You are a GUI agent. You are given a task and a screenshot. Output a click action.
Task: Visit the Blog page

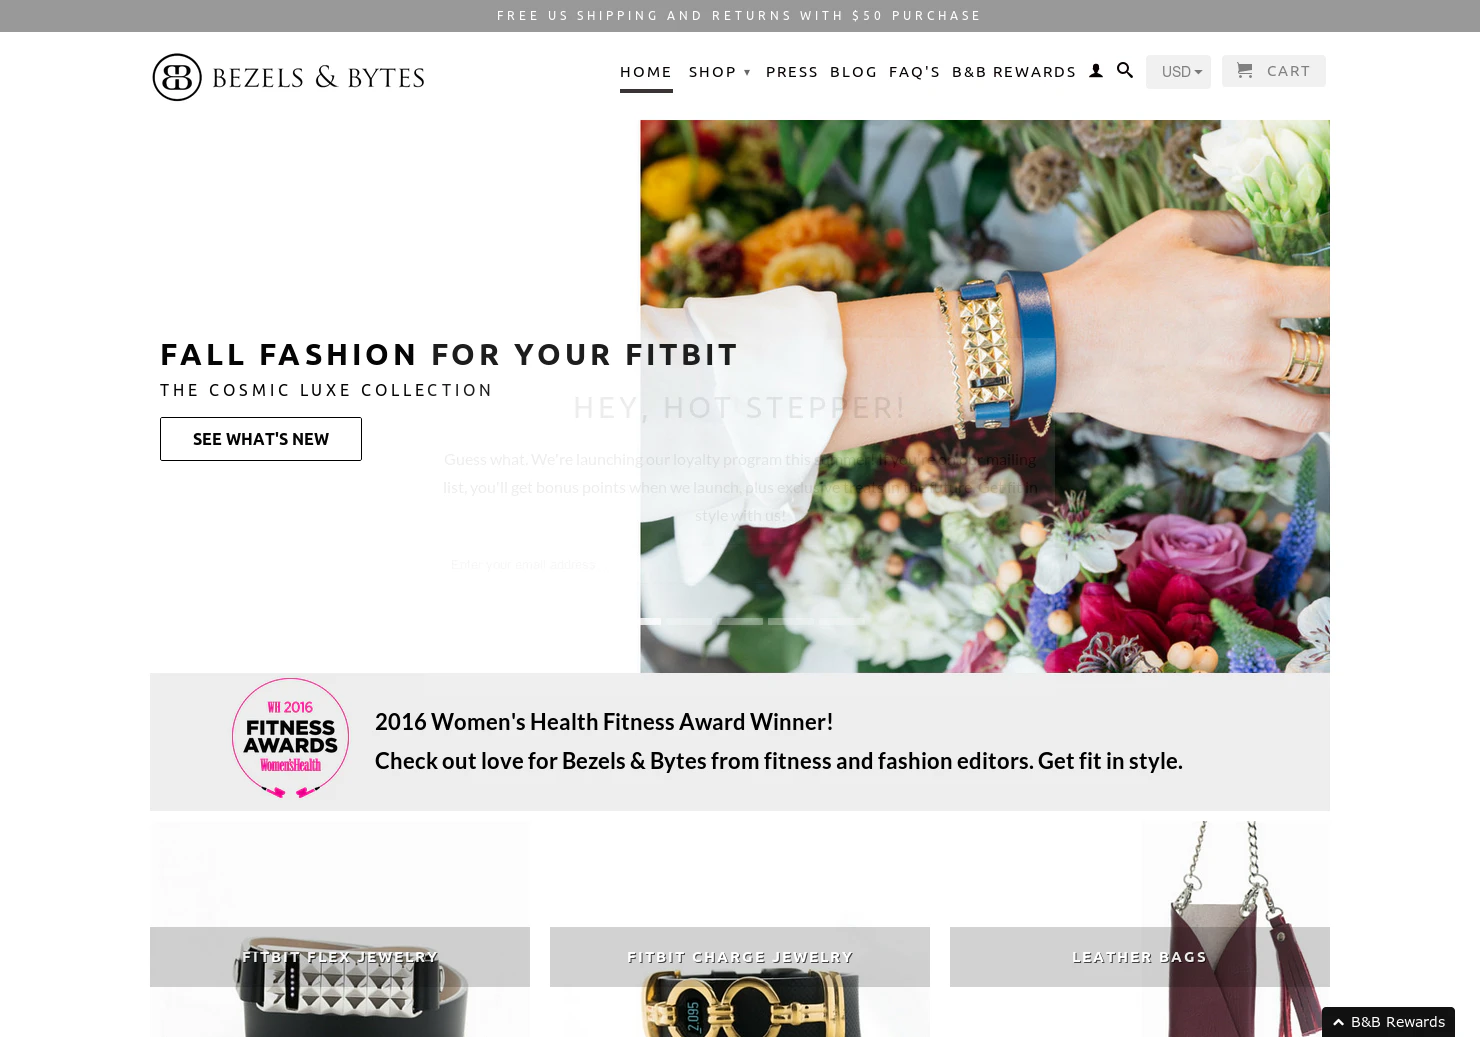pos(853,72)
